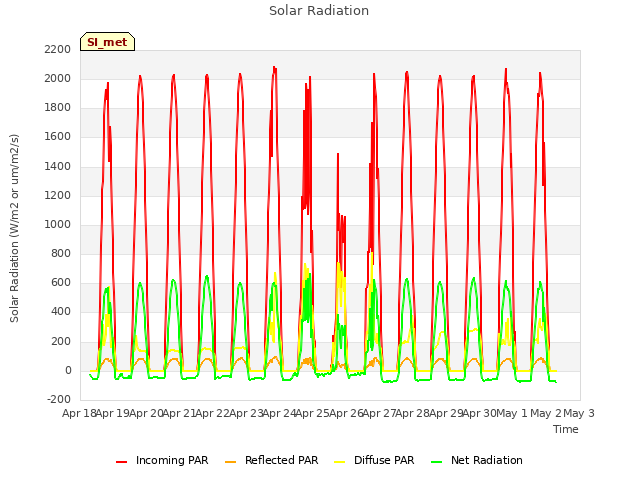This screenshot has width=640, height=480.
Task: Click the 400 y-axis tick label
Action: (61, 311)
